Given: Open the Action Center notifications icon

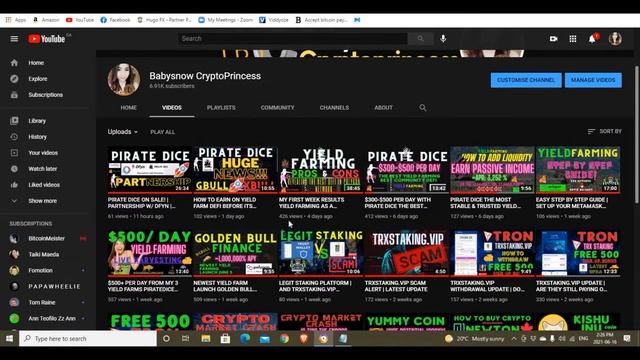Looking at the screenshot, I should tap(627, 338).
